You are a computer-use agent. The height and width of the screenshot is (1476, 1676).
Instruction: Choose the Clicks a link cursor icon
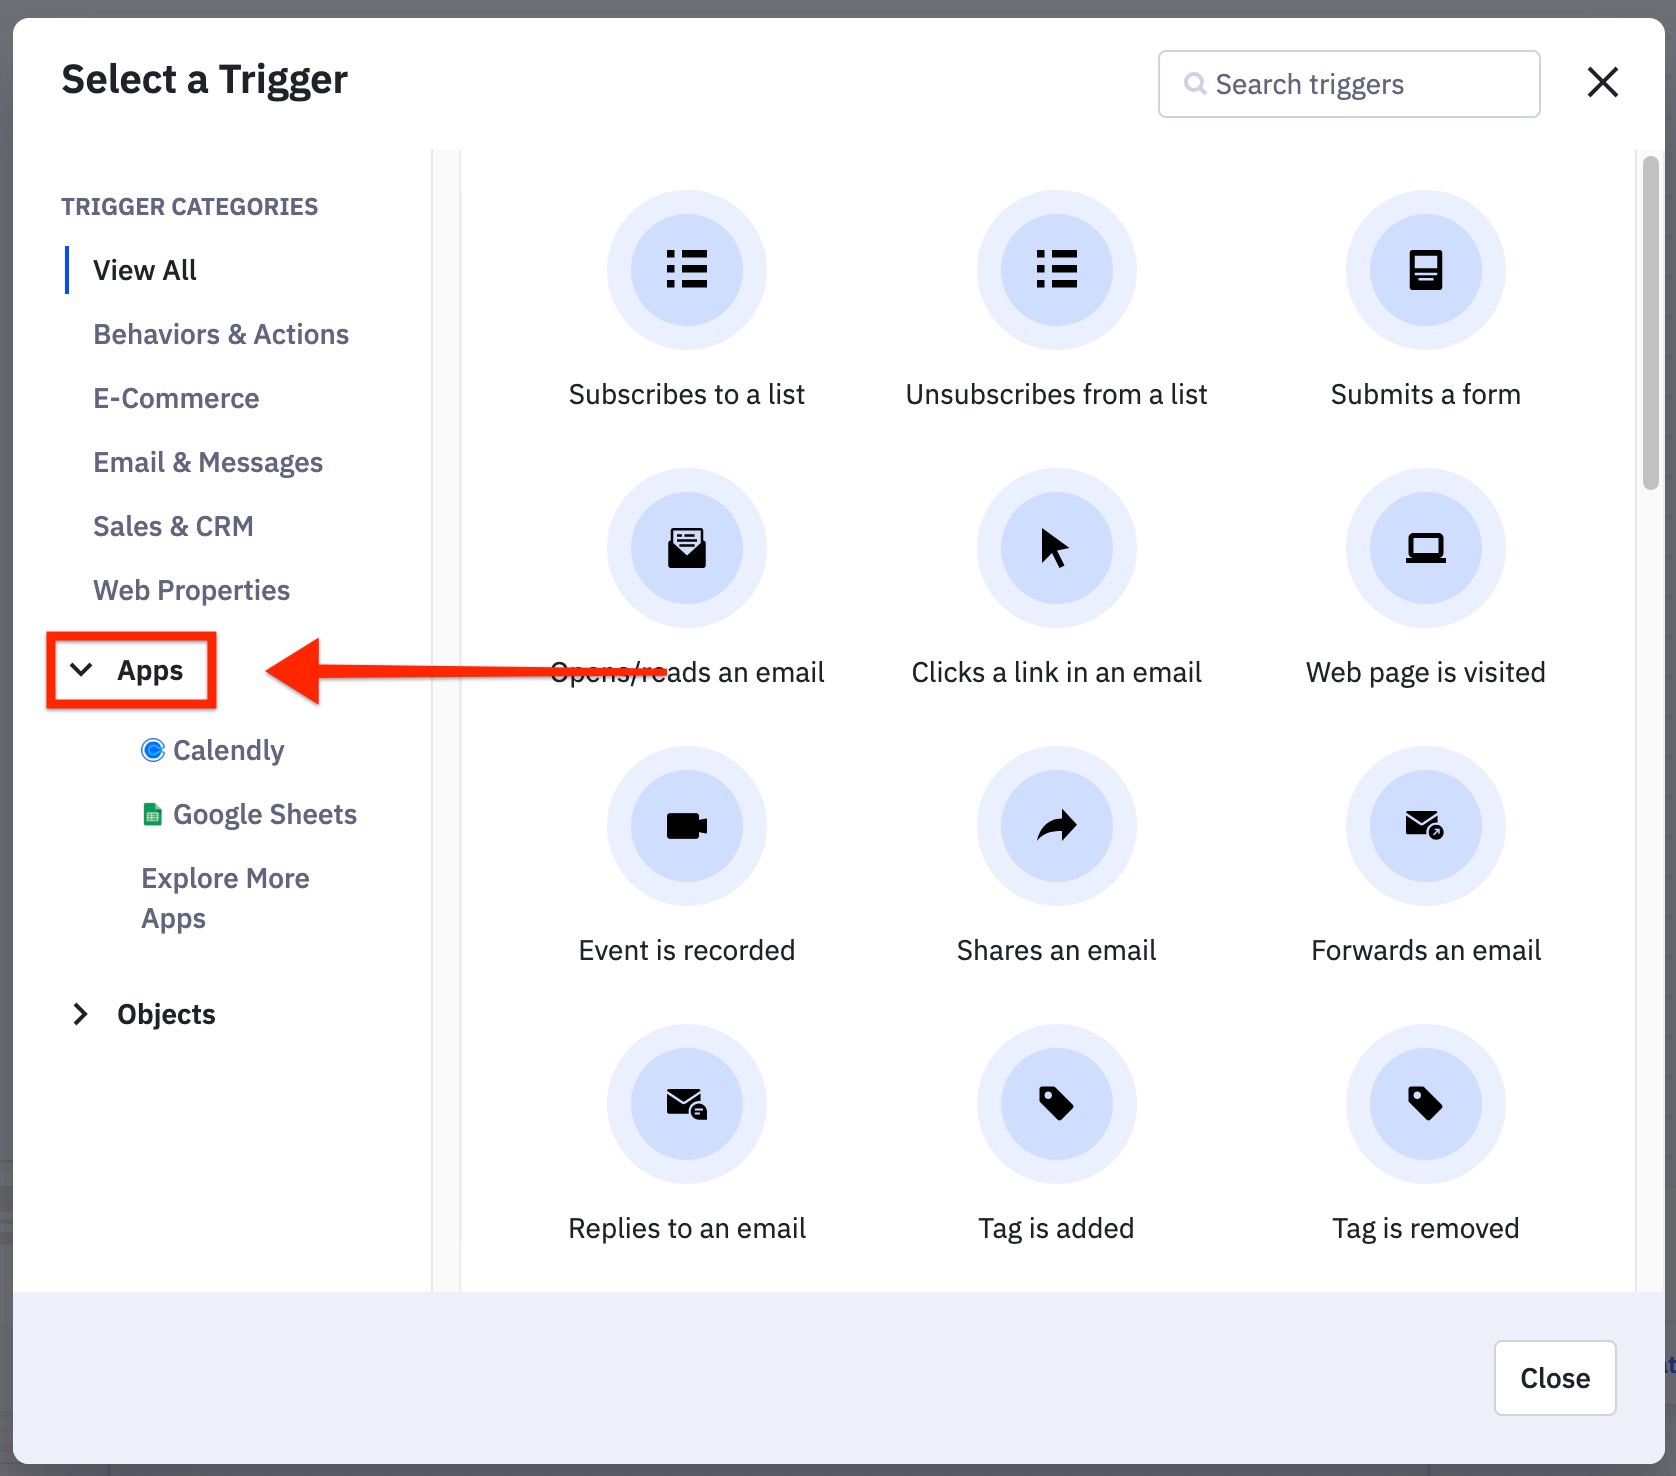1056,548
